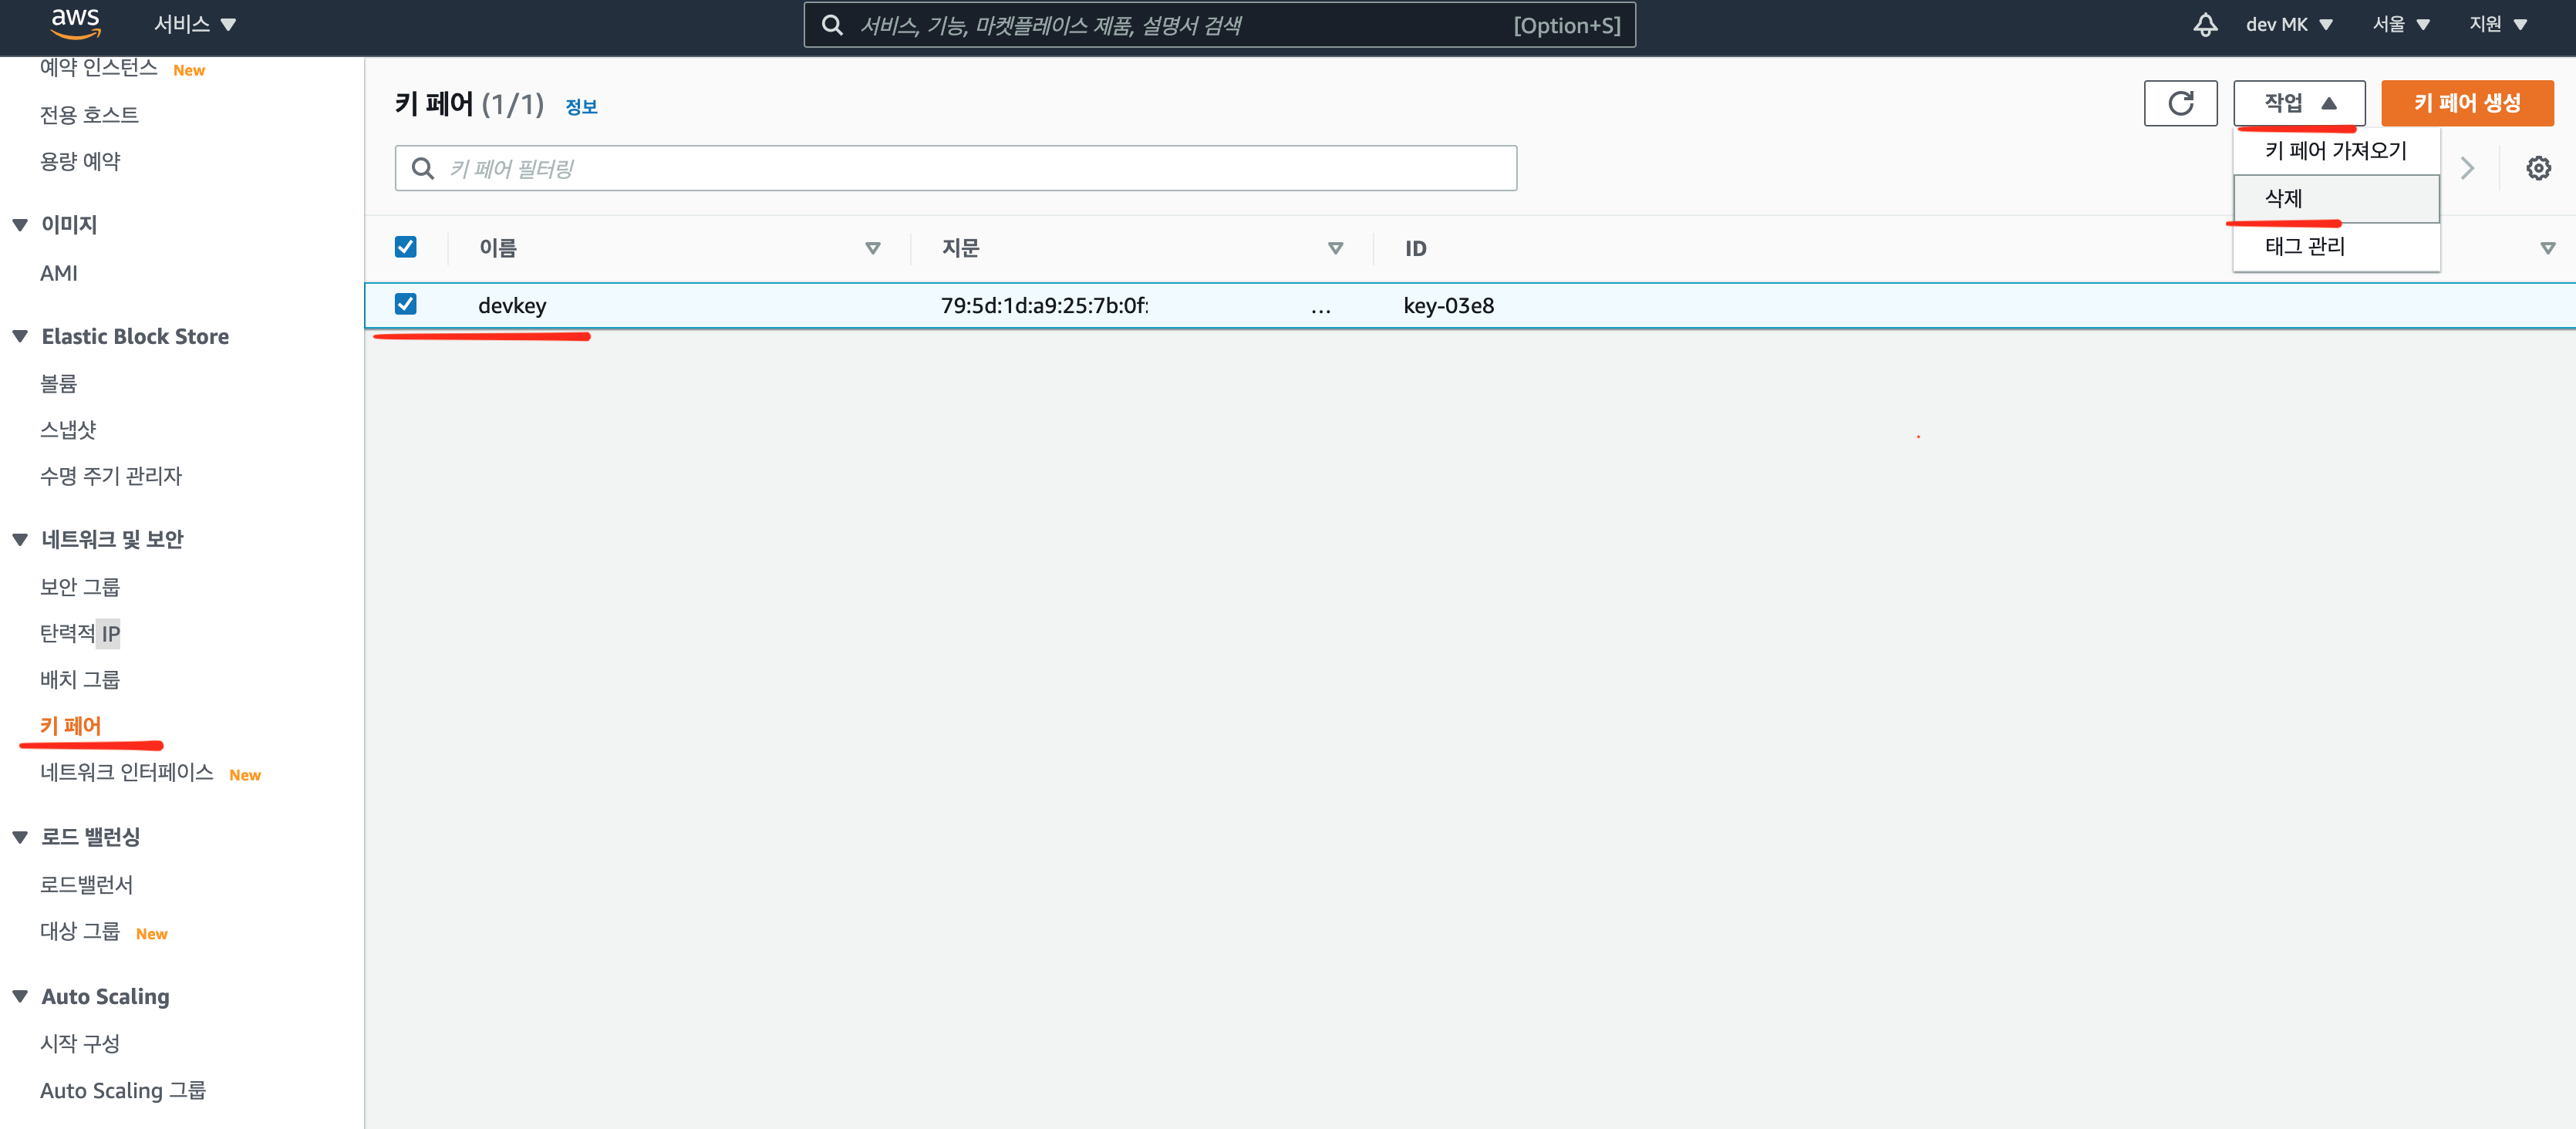Uncheck the devkey row checkbox
Viewport: 2576px width, 1129px height.
(405, 304)
